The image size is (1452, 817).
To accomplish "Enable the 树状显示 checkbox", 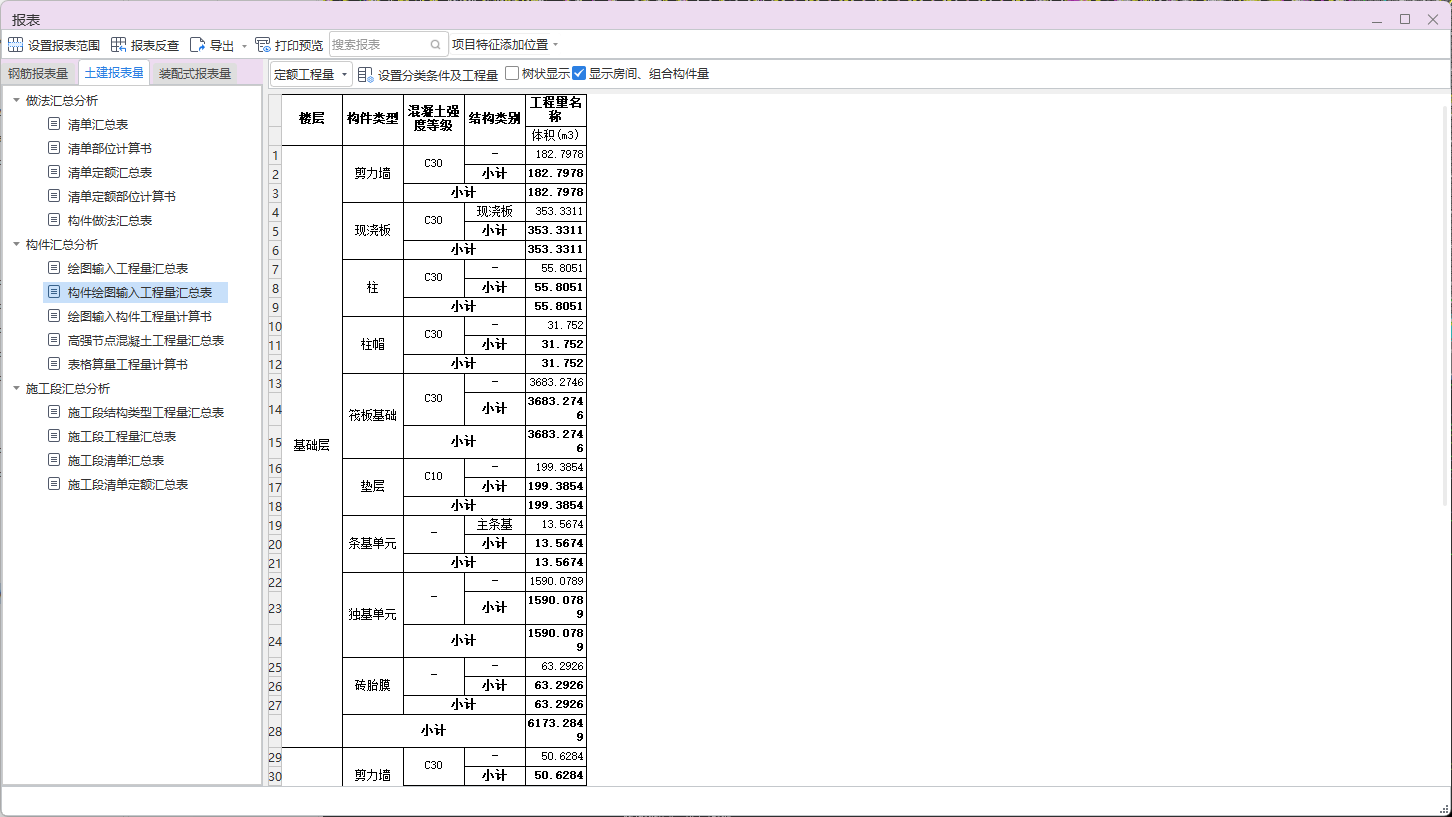I will click(x=512, y=73).
